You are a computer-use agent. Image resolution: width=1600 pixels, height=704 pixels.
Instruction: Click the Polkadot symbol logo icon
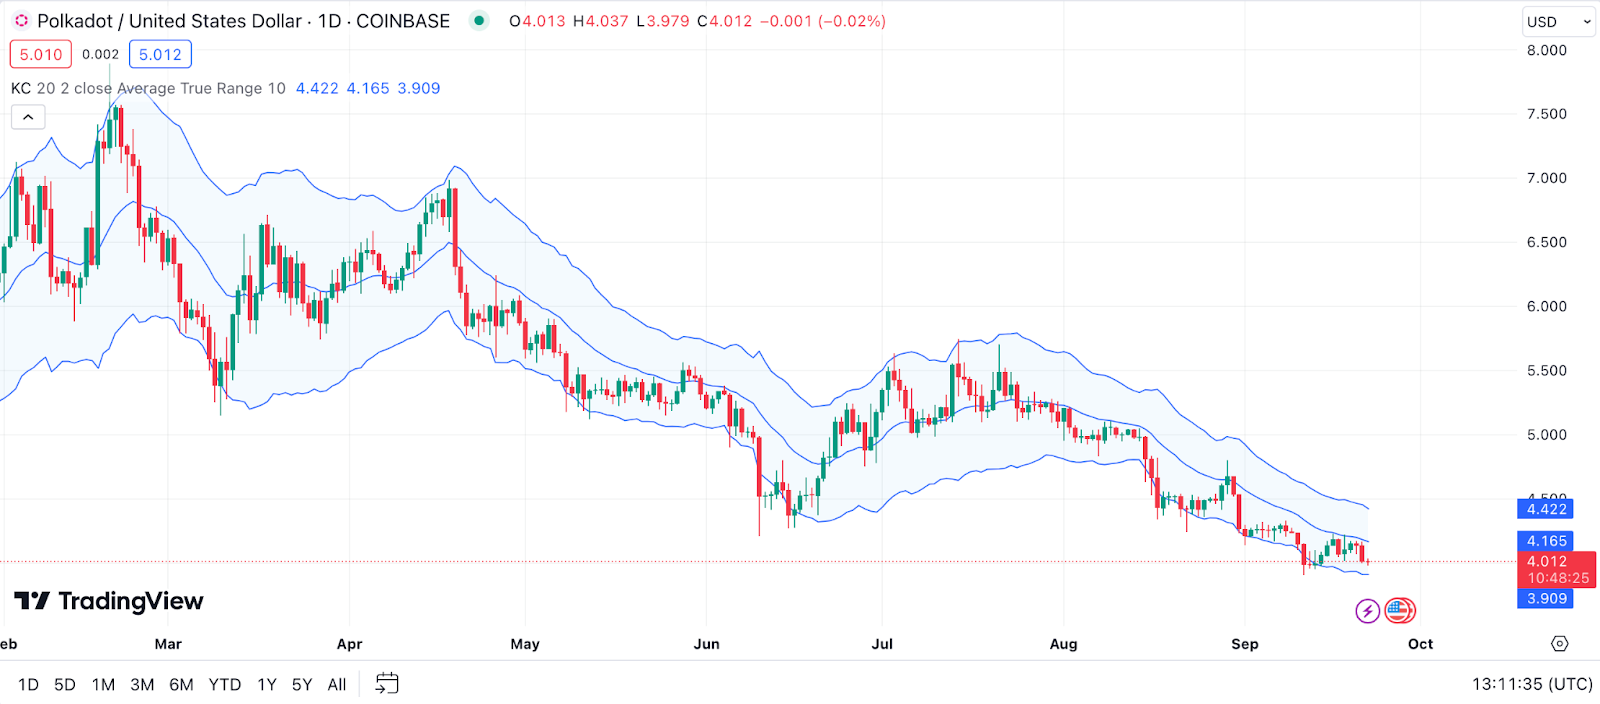[21, 20]
